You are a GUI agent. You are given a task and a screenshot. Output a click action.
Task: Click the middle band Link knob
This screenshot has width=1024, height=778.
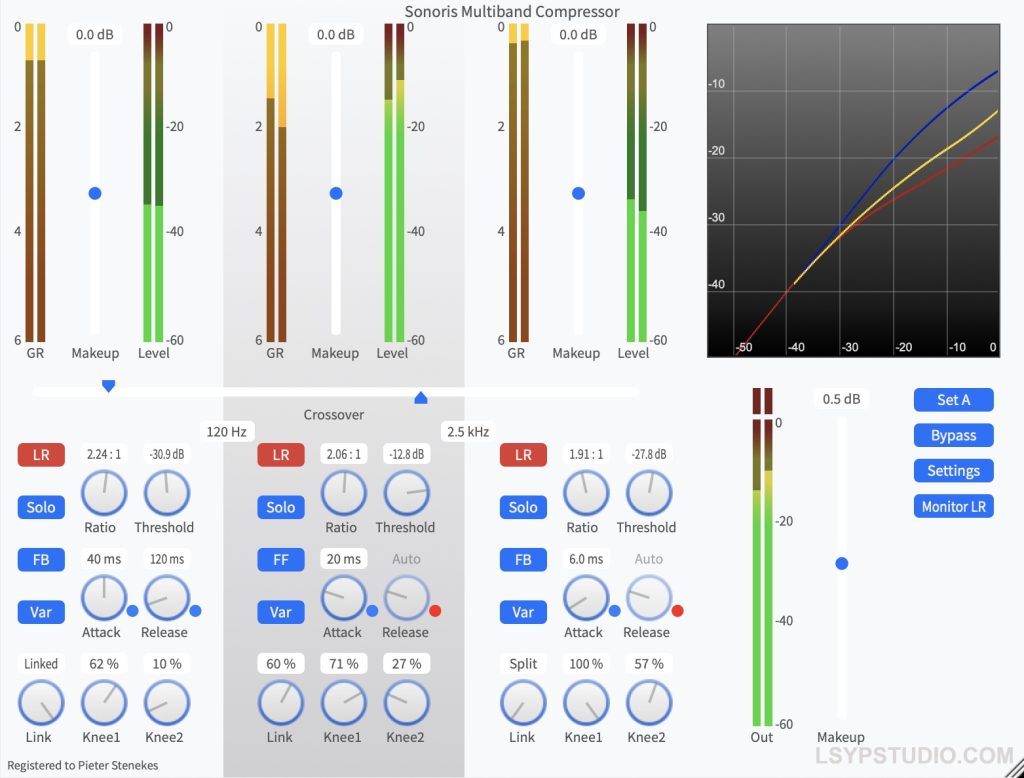[280, 704]
